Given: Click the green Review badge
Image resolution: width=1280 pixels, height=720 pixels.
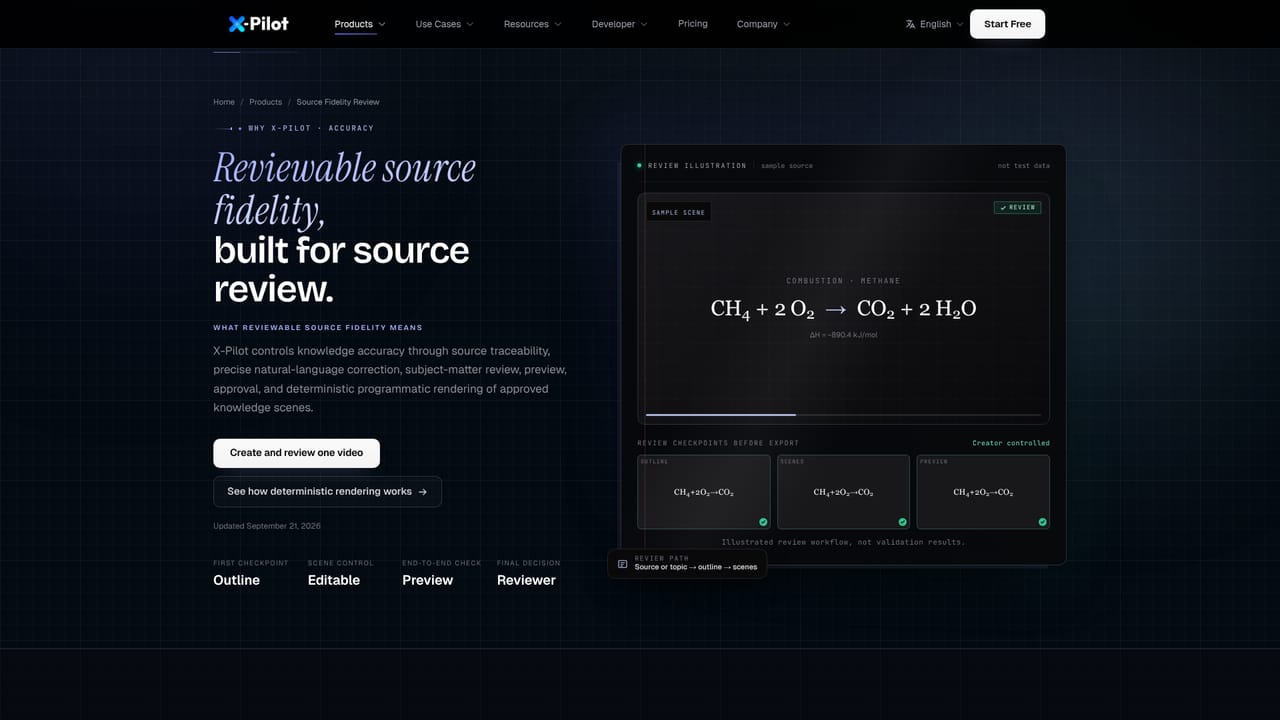Looking at the screenshot, I should pos(1017,207).
